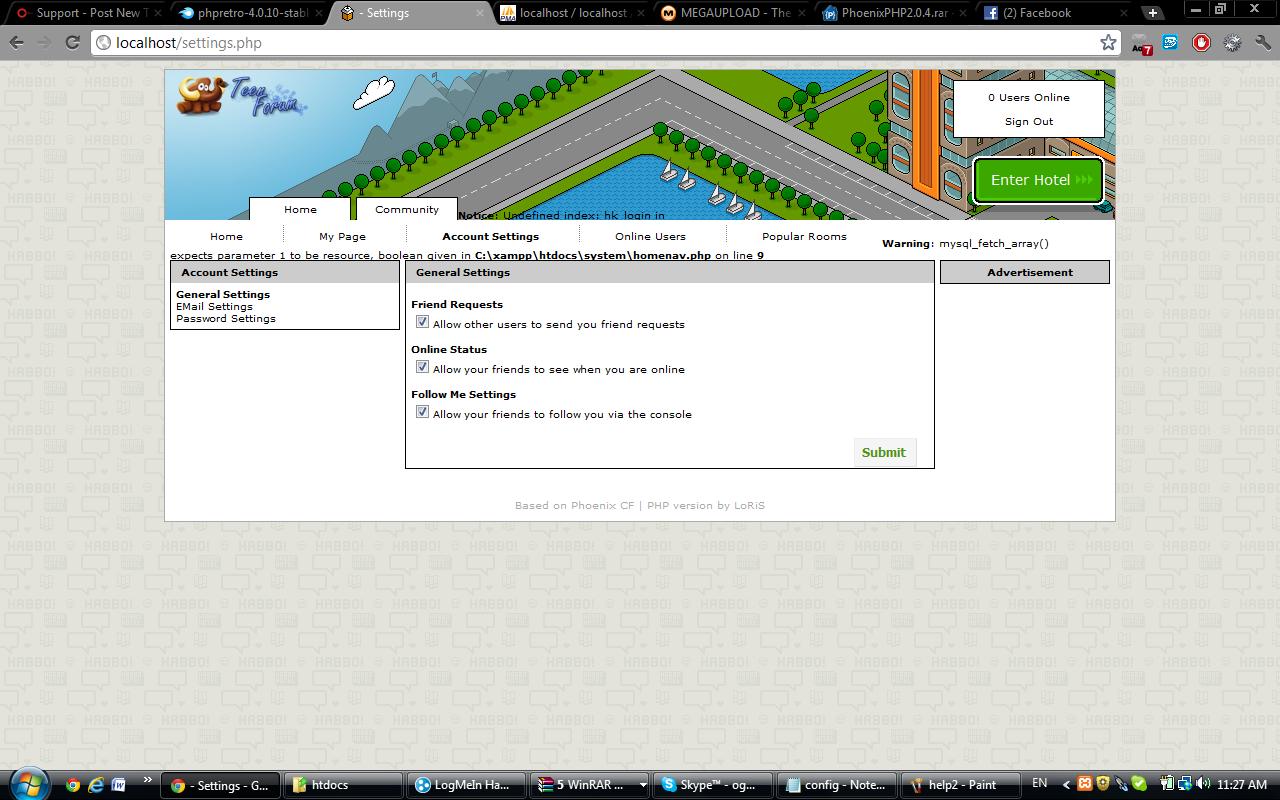1280x800 pixels.
Task: Switch to the phpretro-4.0.10 tab
Action: click(251, 13)
